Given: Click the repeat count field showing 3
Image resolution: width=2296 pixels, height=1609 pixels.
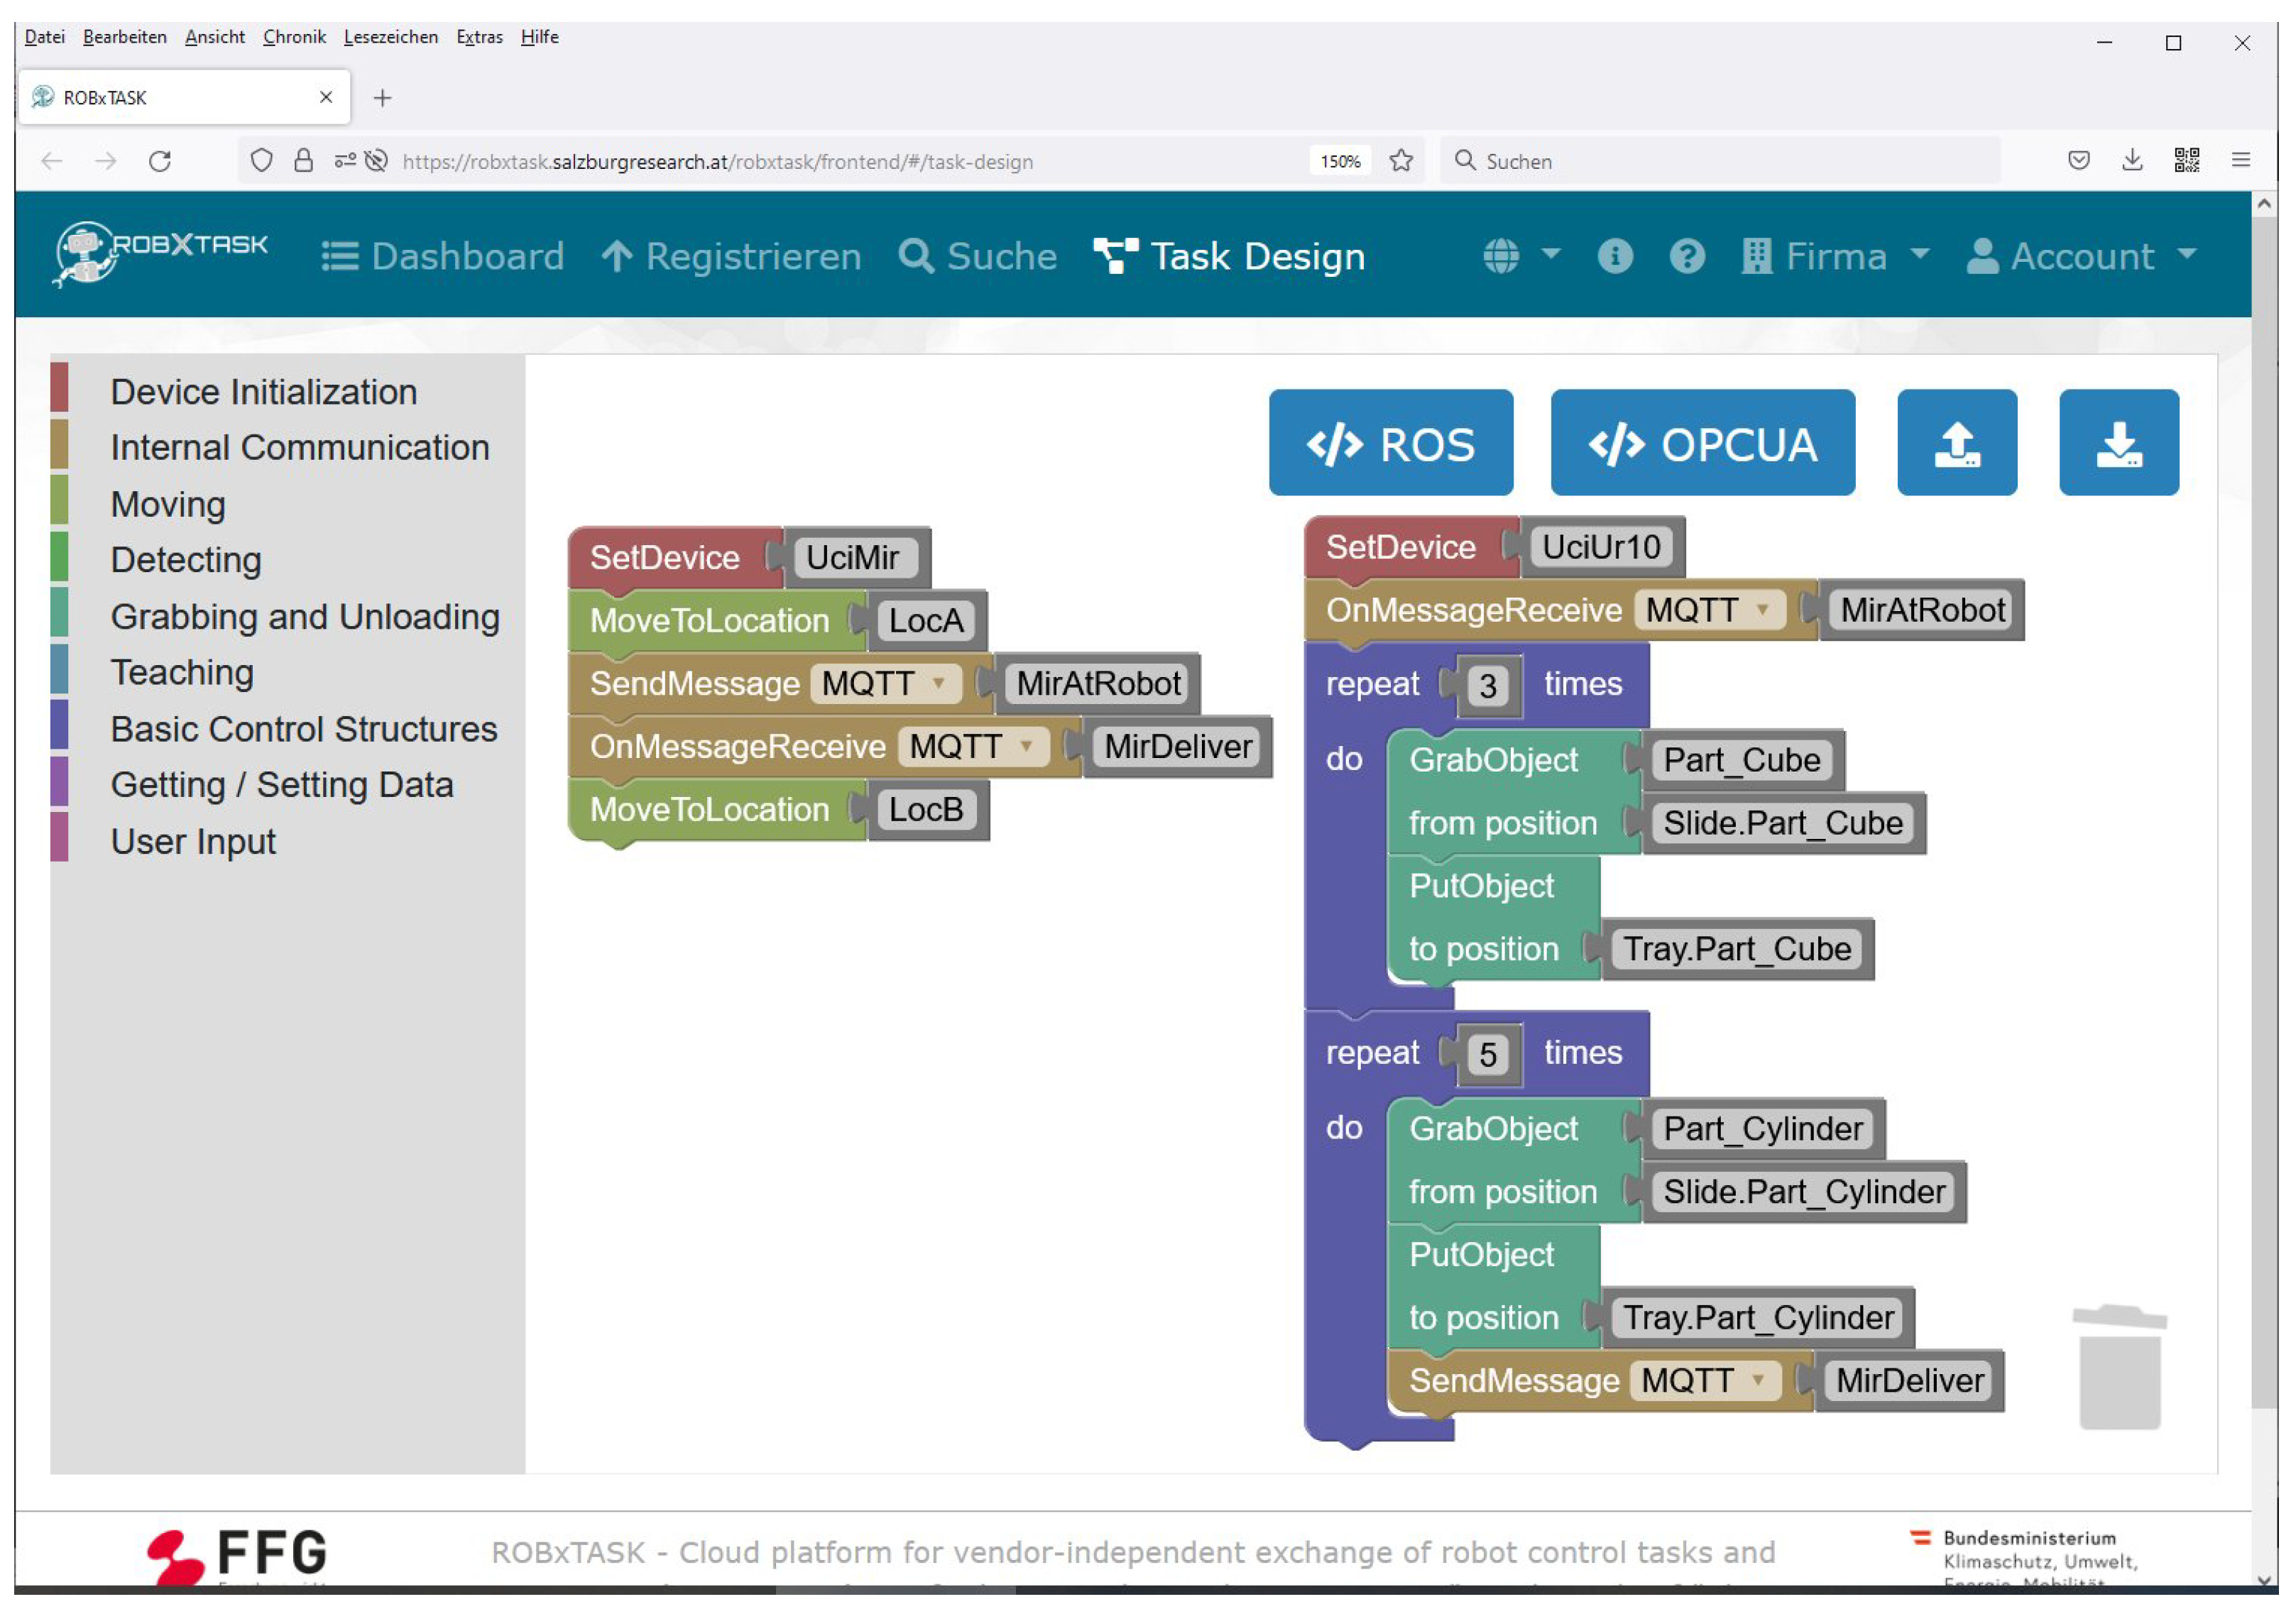Looking at the screenshot, I should click(1487, 686).
